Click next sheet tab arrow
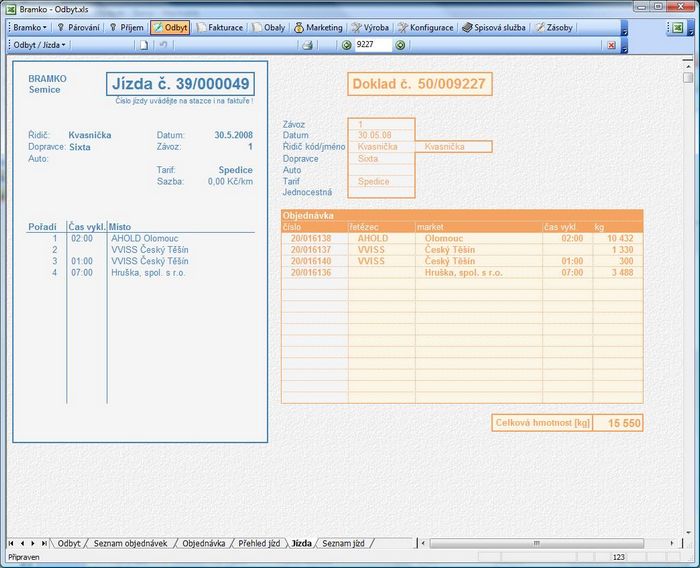700x568 pixels. [33, 543]
